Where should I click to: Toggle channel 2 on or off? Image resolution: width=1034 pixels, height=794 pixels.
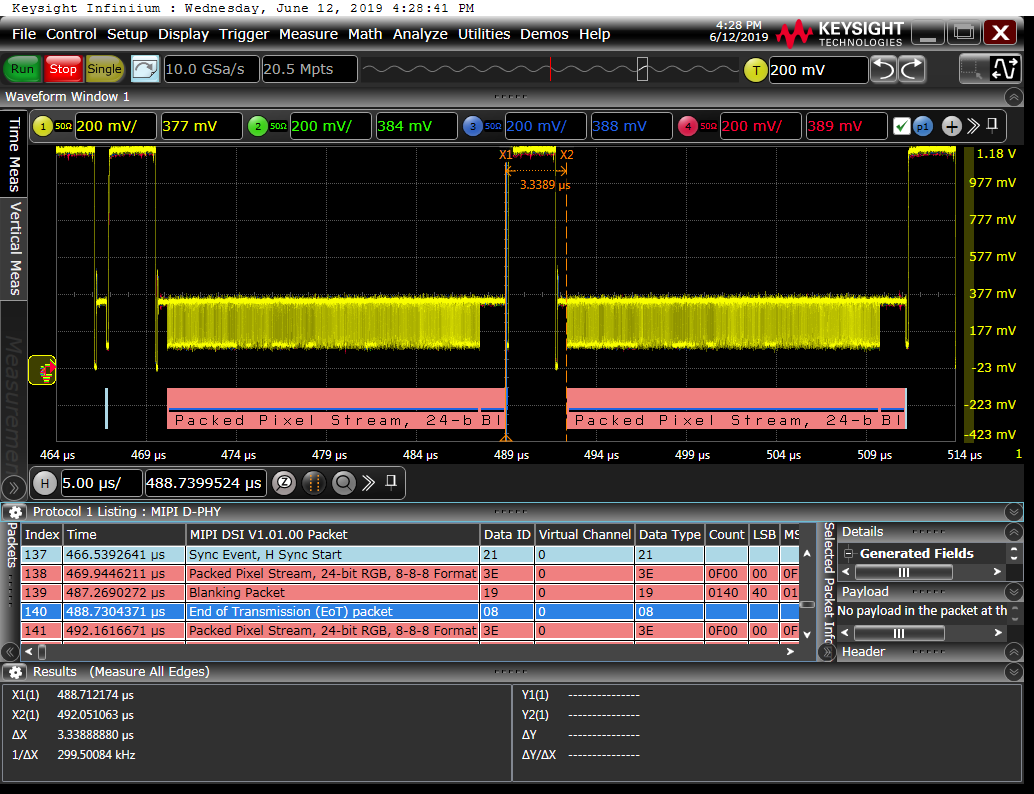[258, 126]
